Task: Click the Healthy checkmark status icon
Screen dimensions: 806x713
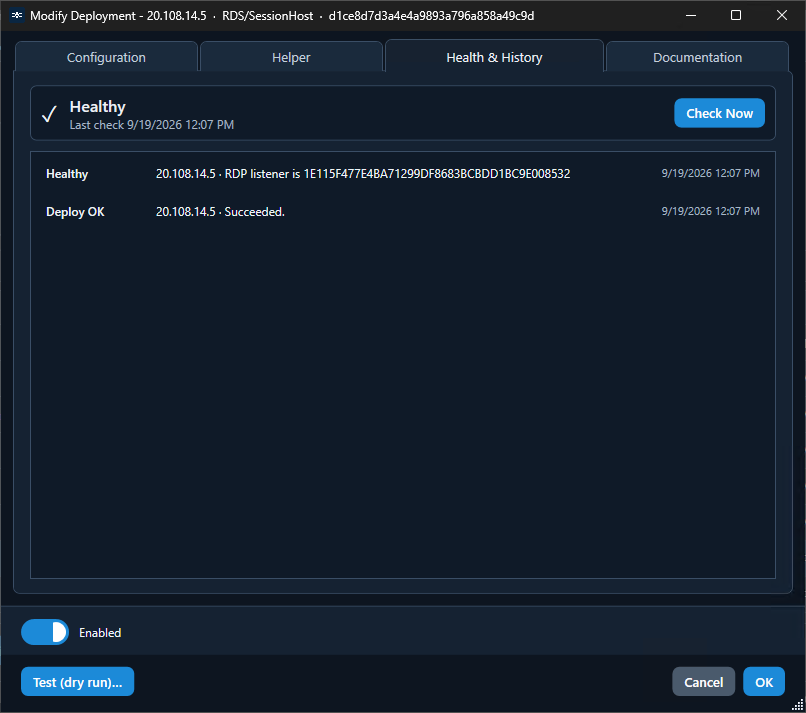Action: [49, 114]
